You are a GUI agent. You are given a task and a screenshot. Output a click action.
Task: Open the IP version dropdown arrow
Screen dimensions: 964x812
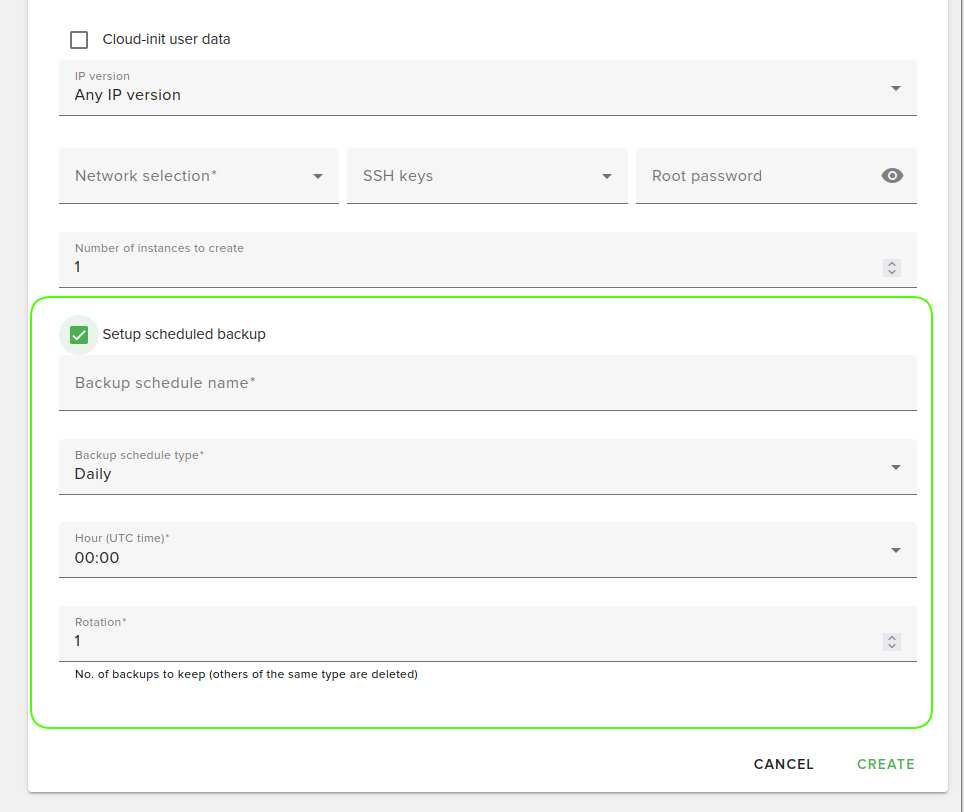pyautogui.click(x=895, y=88)
